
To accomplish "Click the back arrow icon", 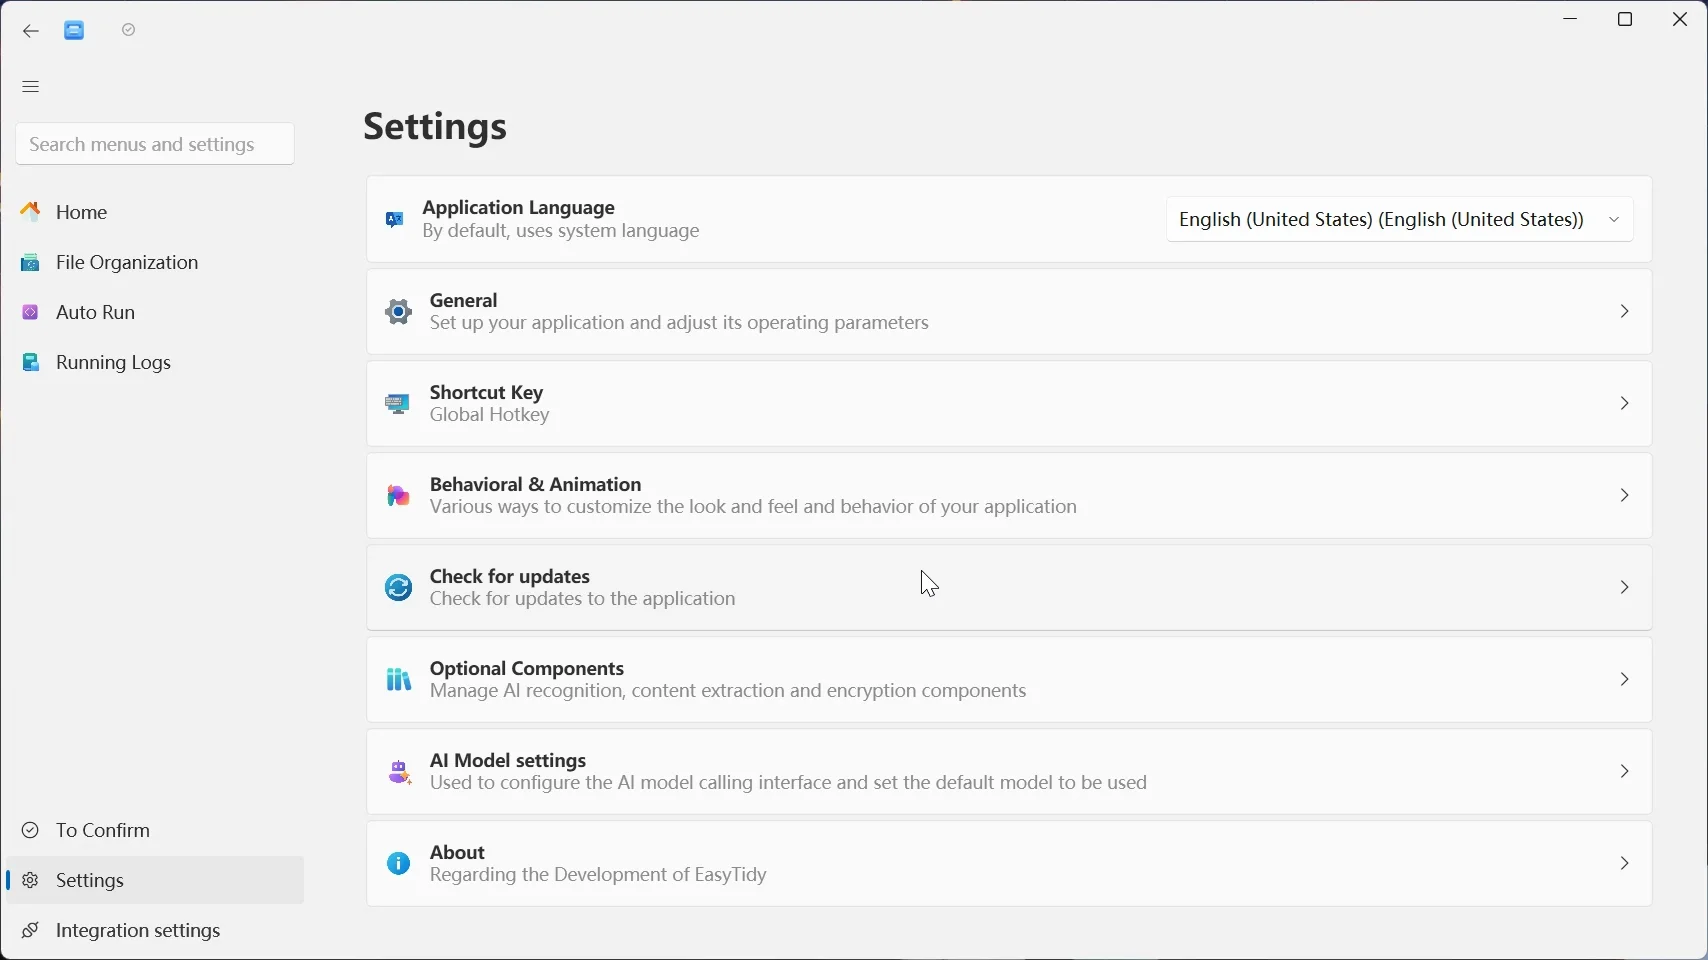I will coord(30,31).
